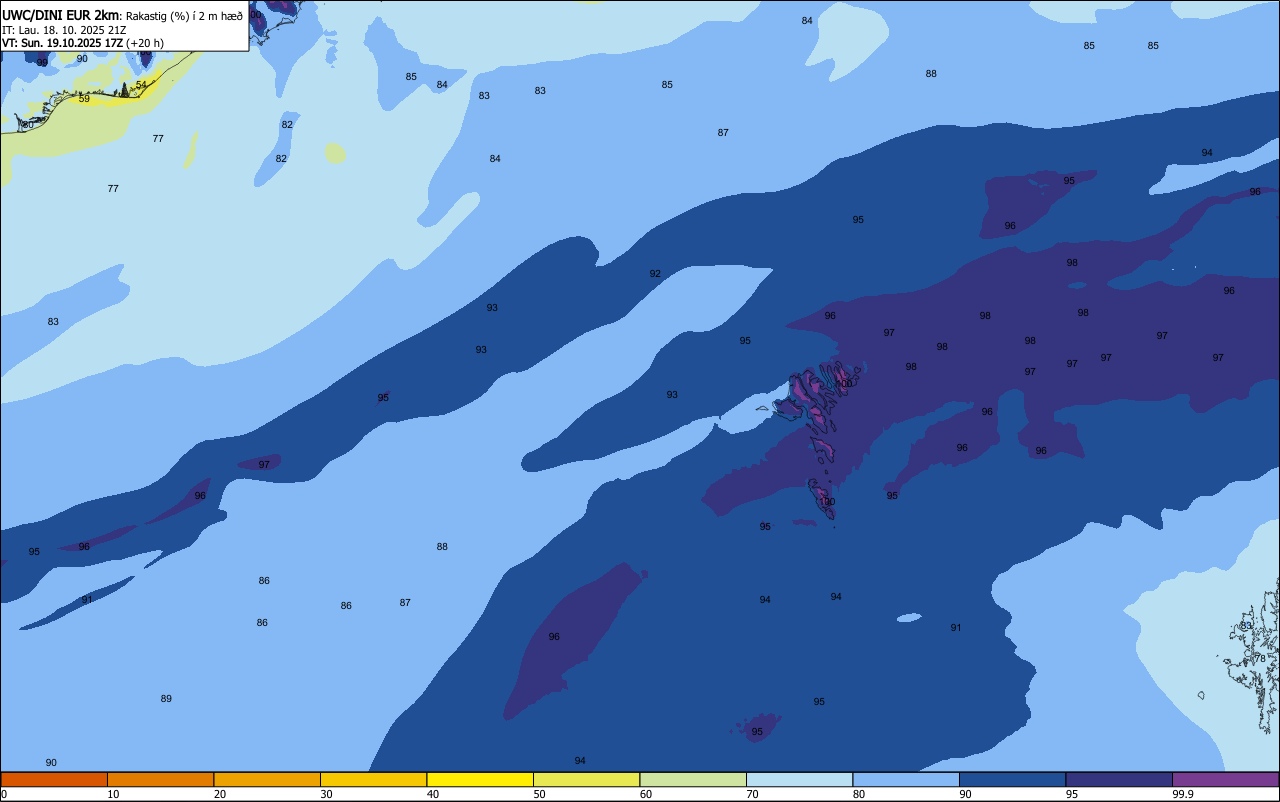
Task: Select the orange 10–20 legend color block
Action: pos(160,779)
